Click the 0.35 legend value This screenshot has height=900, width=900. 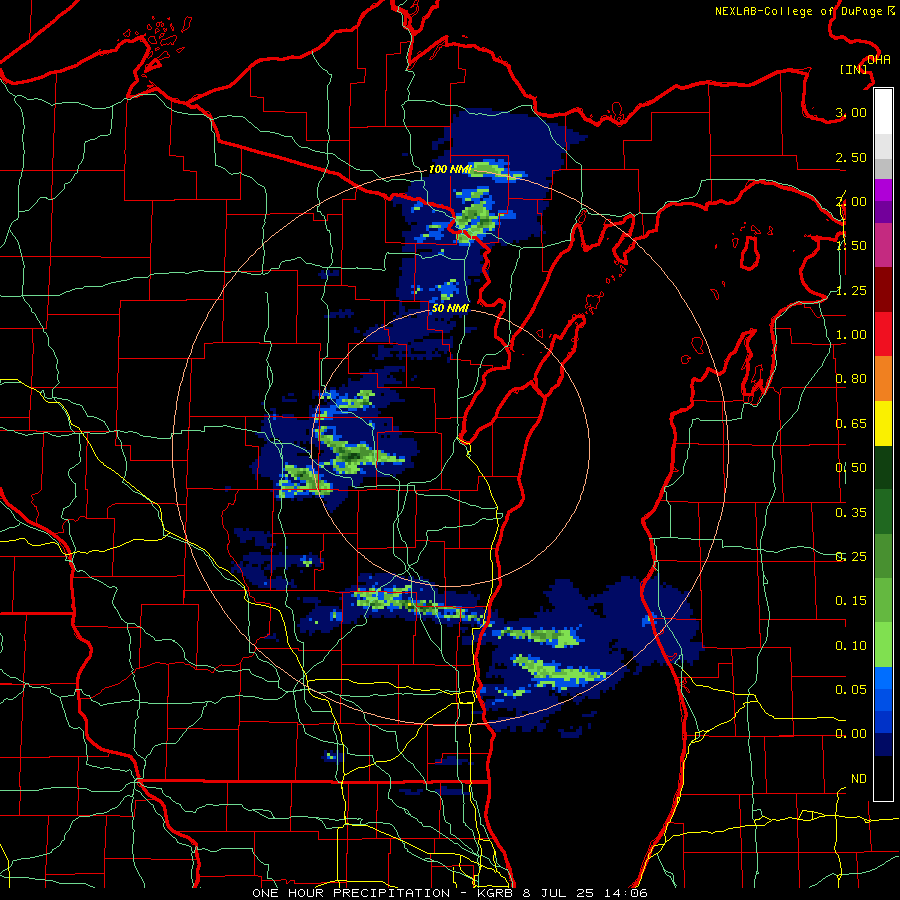coord(851,513)
